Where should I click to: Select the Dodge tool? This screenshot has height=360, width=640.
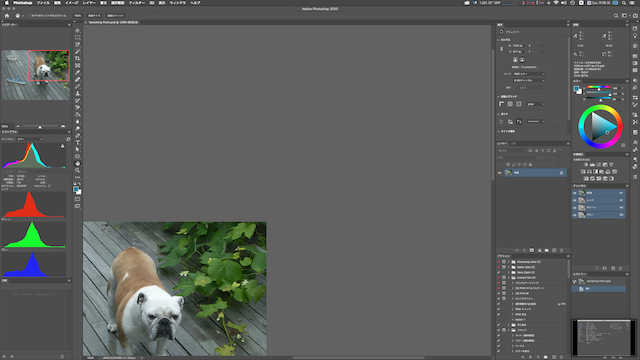click(x=78, y=129)
